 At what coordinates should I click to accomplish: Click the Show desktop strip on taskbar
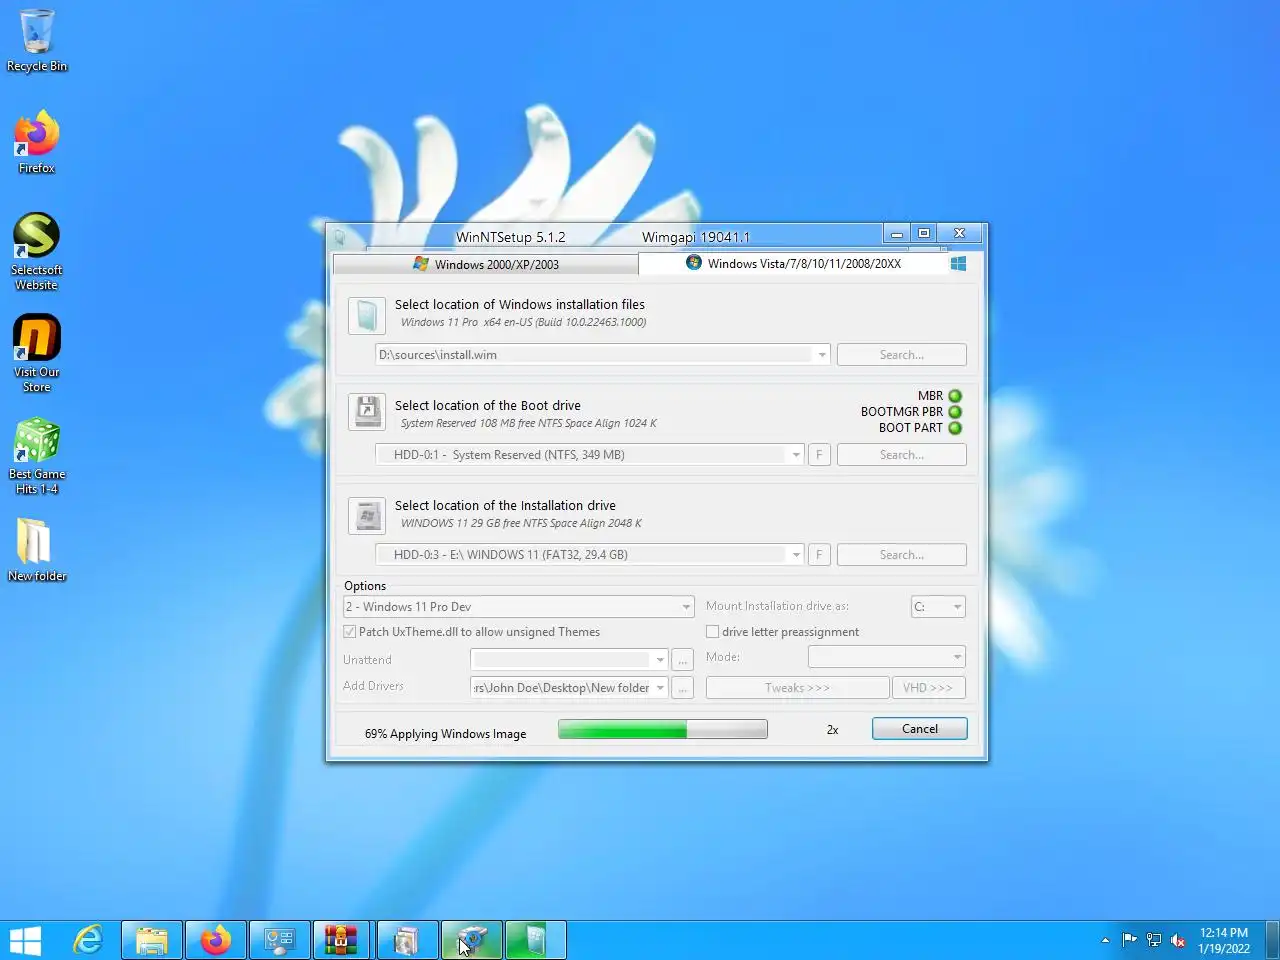(1273, 940)
